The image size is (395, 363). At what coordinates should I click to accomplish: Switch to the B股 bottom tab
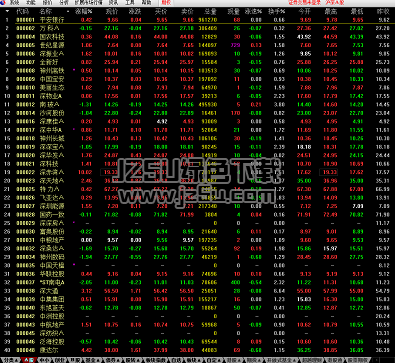pyautogui.click(x=75, y=360)
